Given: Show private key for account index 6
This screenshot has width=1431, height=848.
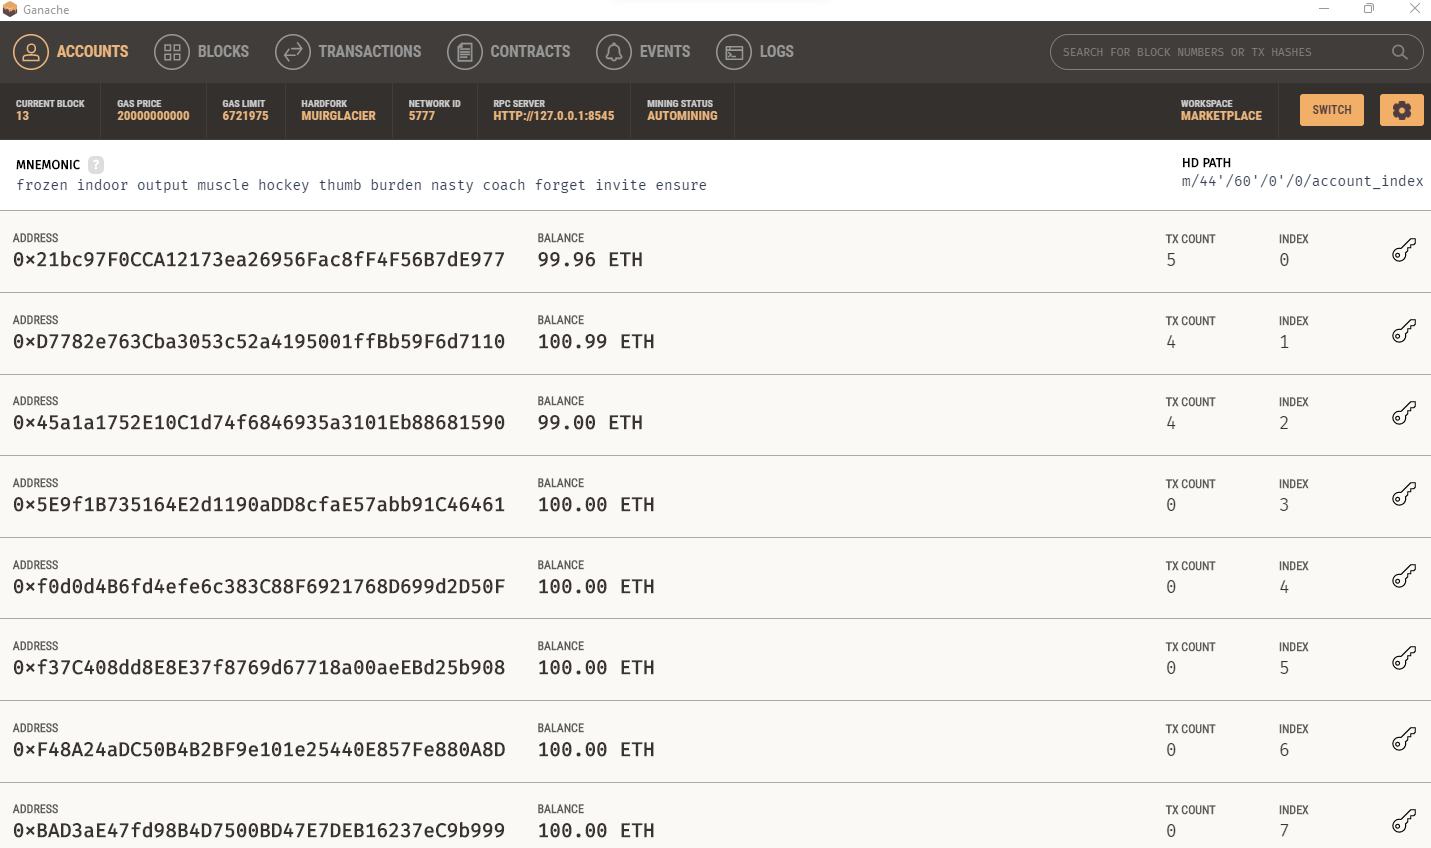Looking at the screenshot, I should pos(1404,739).
